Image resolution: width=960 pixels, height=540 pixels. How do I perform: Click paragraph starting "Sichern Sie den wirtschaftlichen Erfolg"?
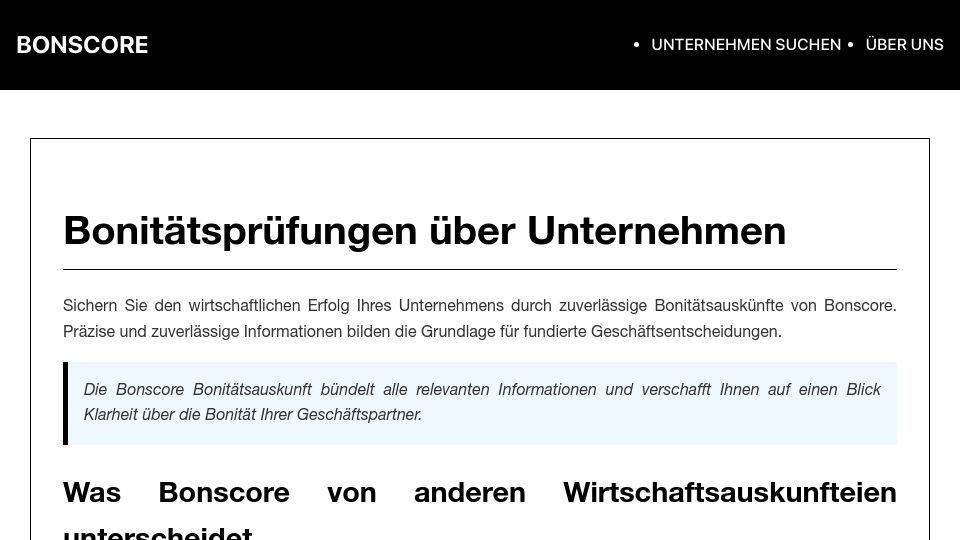(x=480, y=318)
